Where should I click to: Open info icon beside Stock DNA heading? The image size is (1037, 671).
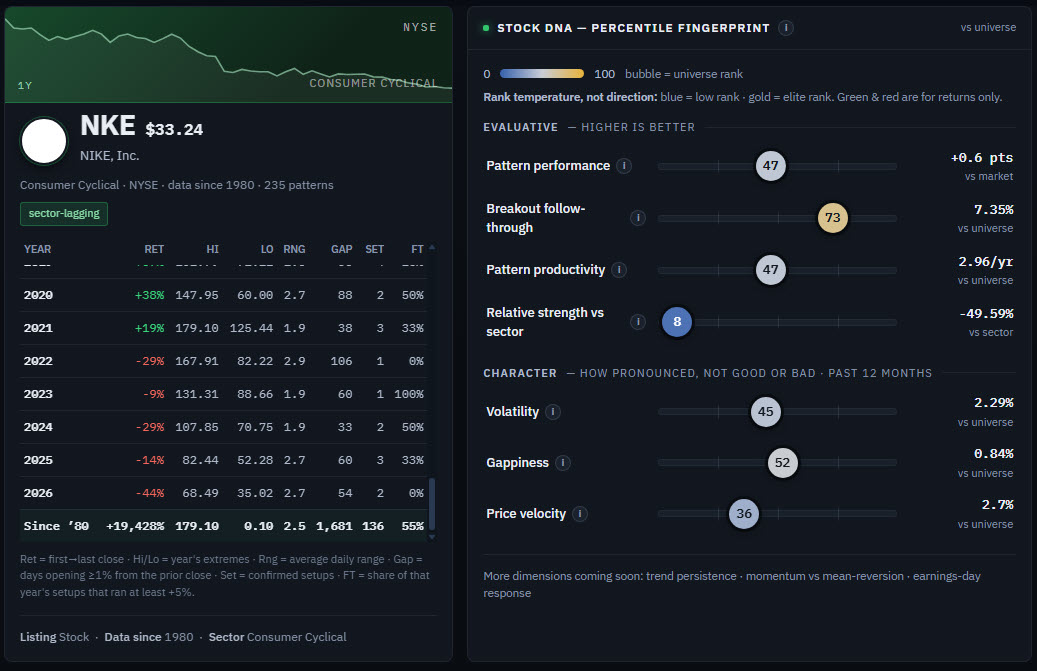click(x=786, y=28)
